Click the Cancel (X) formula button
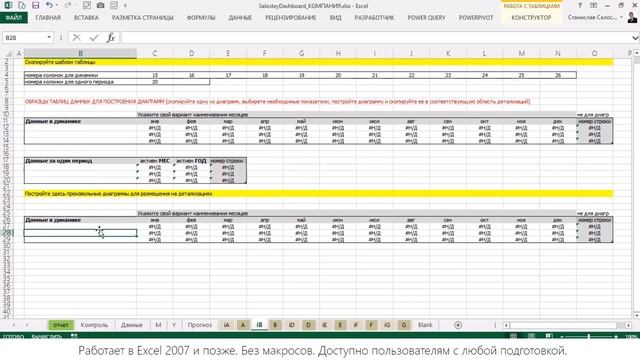Viewport: 640px width, 360px height. 76,38
